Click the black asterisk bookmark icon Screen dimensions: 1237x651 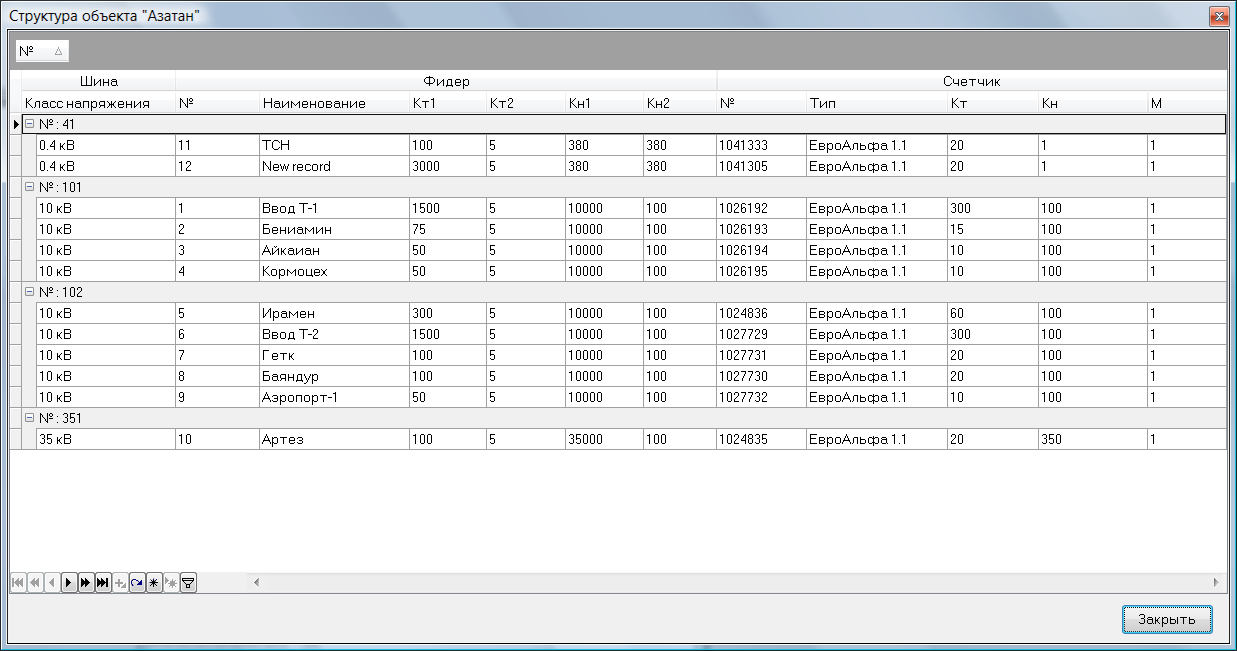pyautogui.click(x=154, y=582)
